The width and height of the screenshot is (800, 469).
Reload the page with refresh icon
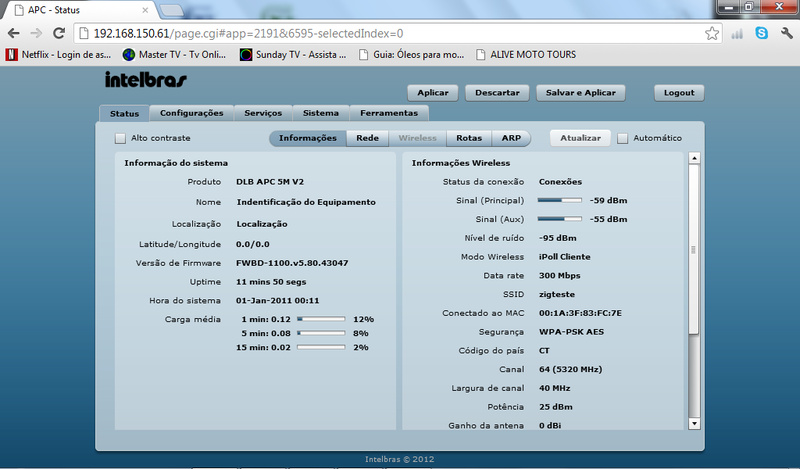coord(59,34)
